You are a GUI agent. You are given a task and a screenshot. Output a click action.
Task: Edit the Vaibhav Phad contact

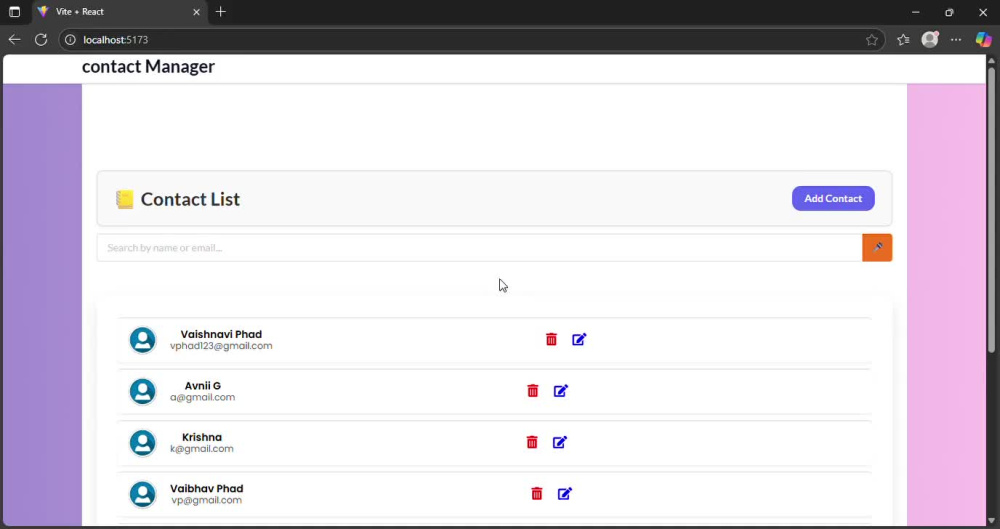(564, 493)
